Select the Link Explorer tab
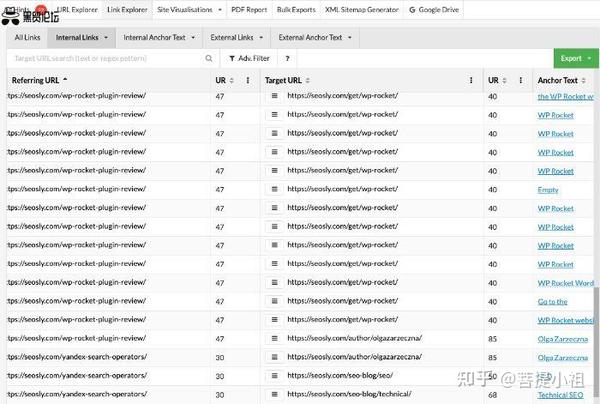This screenshot has height=404, width=600. pos(127,10)
